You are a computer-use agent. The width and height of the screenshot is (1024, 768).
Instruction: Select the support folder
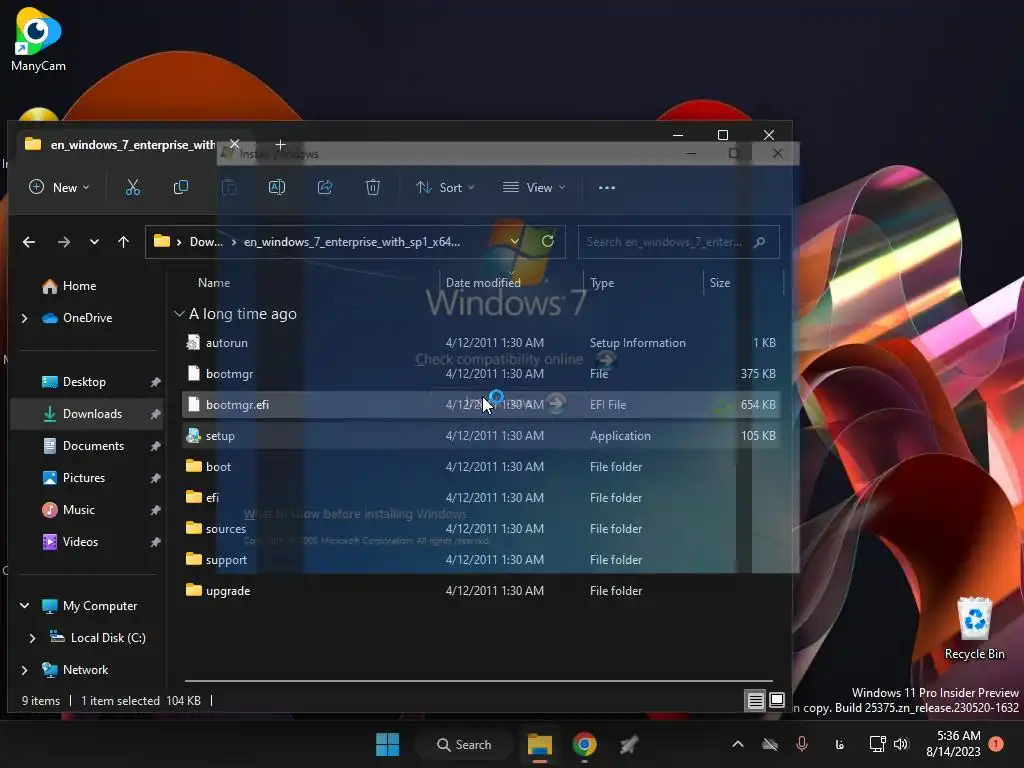pos(481,560)
